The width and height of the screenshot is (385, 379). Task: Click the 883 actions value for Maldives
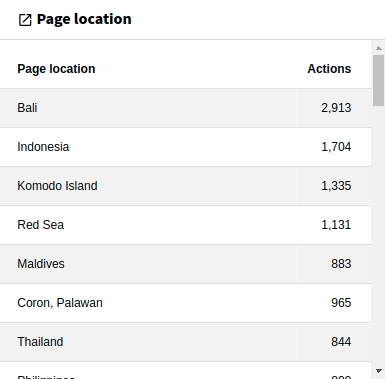[341, 264]
